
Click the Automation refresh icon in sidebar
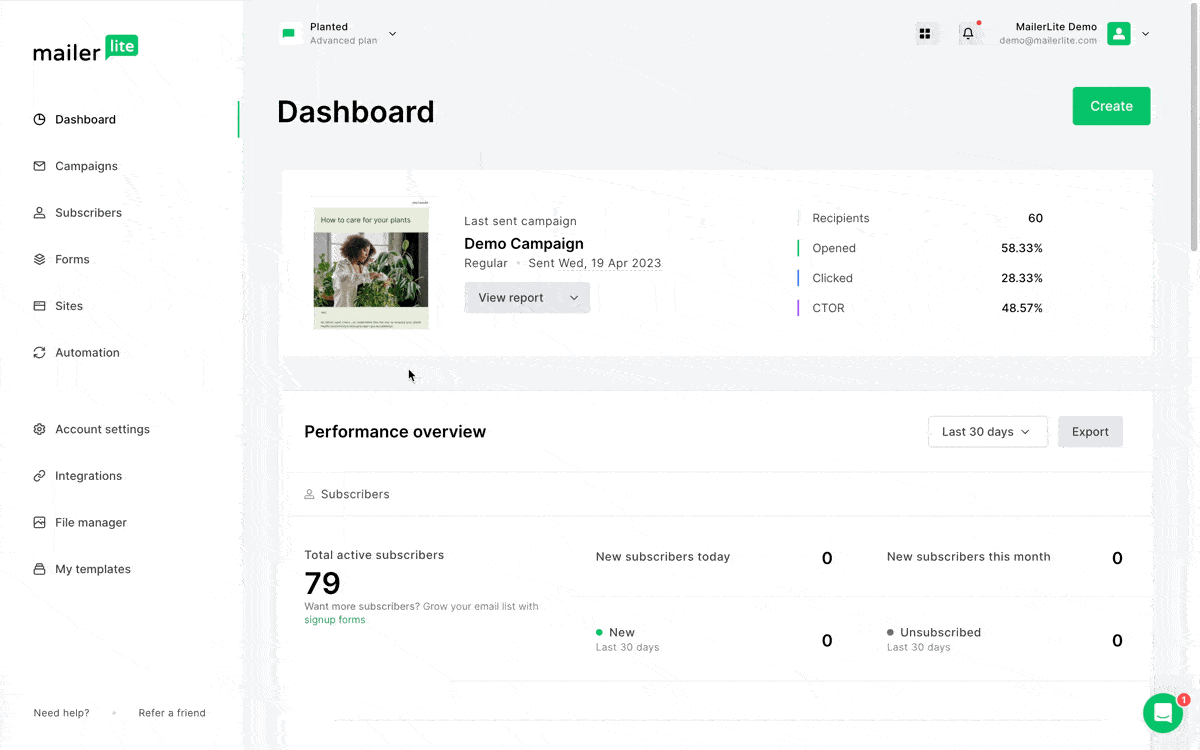coord(40,353)
